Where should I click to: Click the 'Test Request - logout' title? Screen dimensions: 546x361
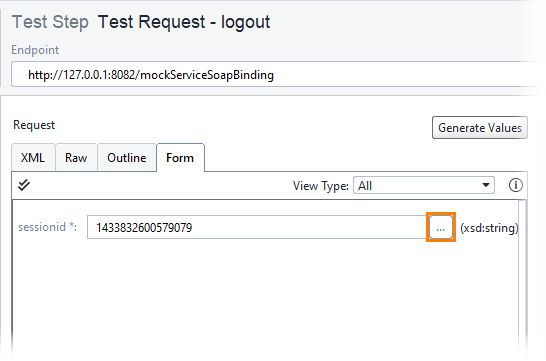184,22
